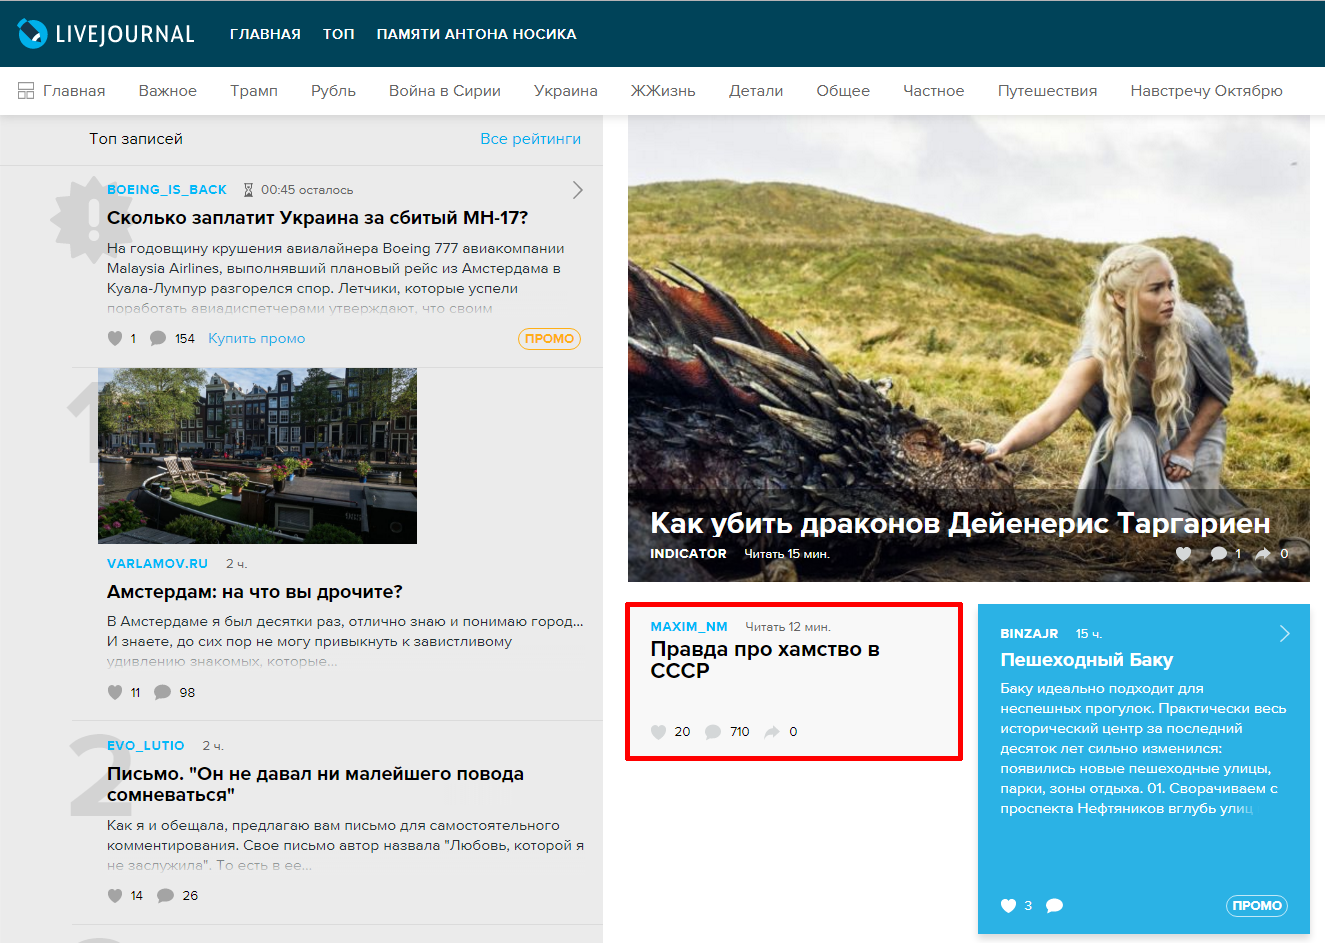Like the Амстердам post via heart icon

click(x=115, y=692)
